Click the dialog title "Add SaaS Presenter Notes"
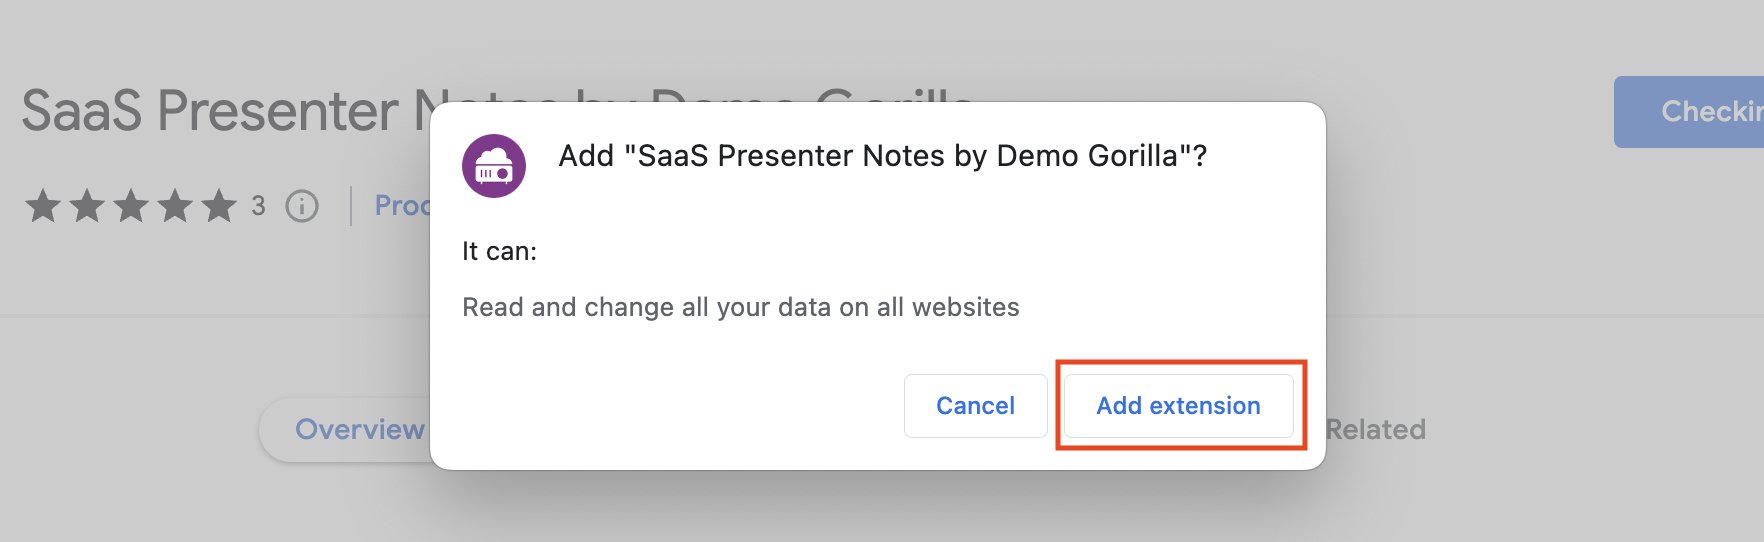The image size is (1764, 542). (882, 156)
